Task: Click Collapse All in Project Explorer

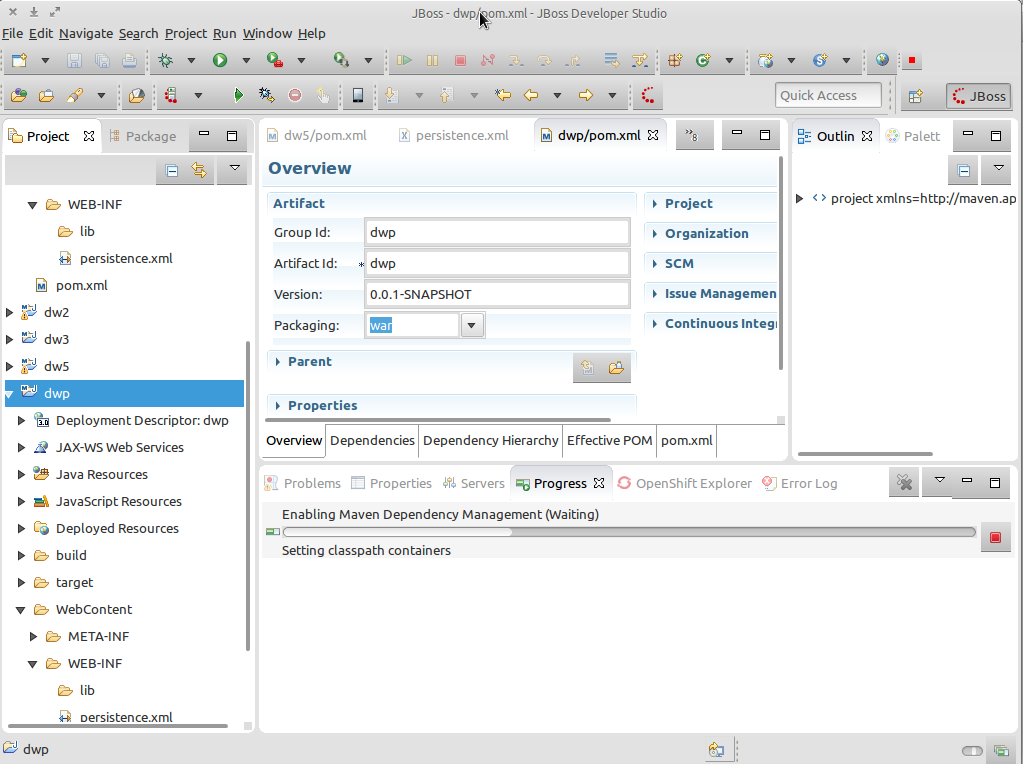Action: [x=171, y=170]
